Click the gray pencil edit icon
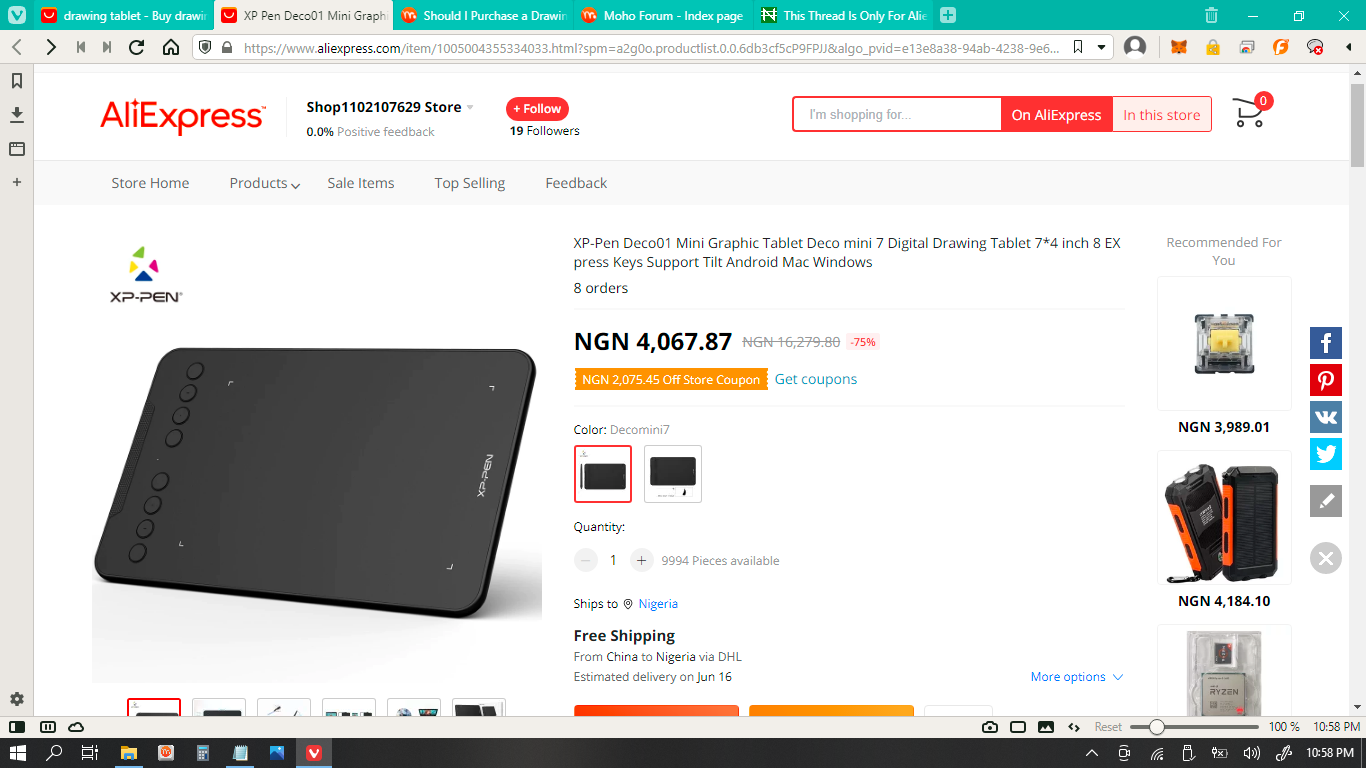 point(1326,501)
